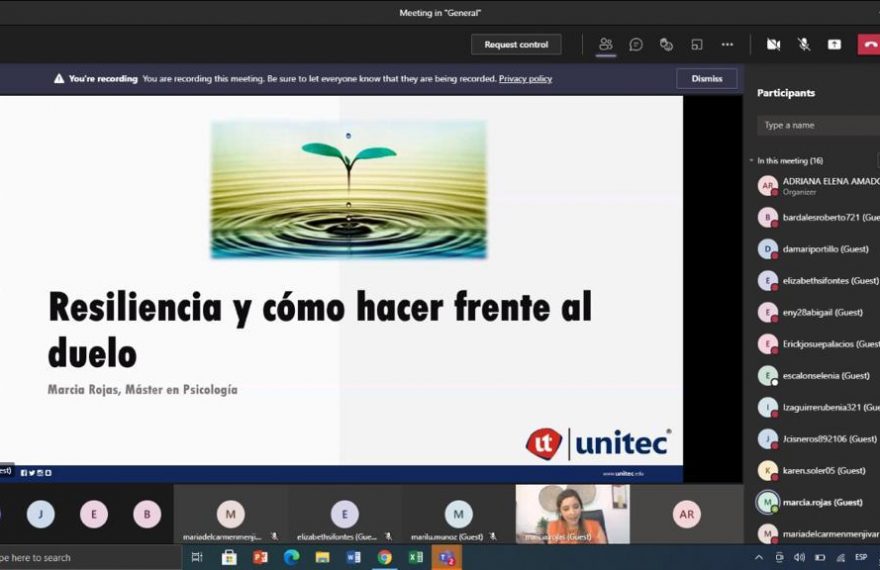This screenshot has width=880, height=570.
Task: Open the Privacy policy link
Action: point(525,79)
